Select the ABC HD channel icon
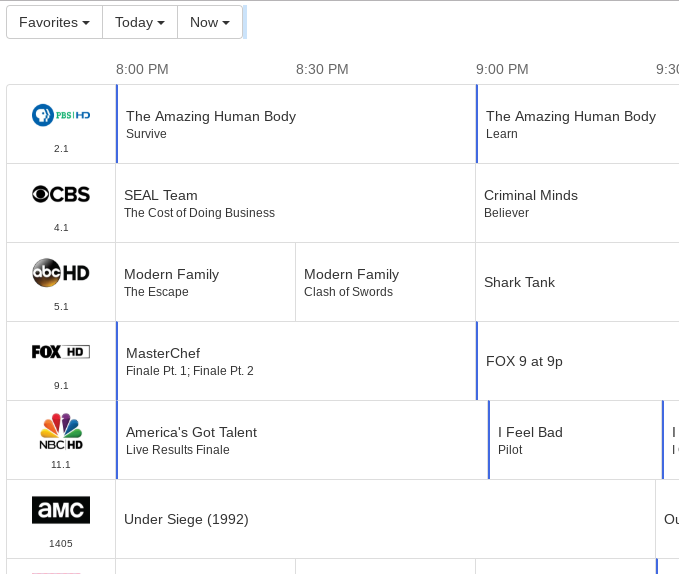 click(61, 272)
